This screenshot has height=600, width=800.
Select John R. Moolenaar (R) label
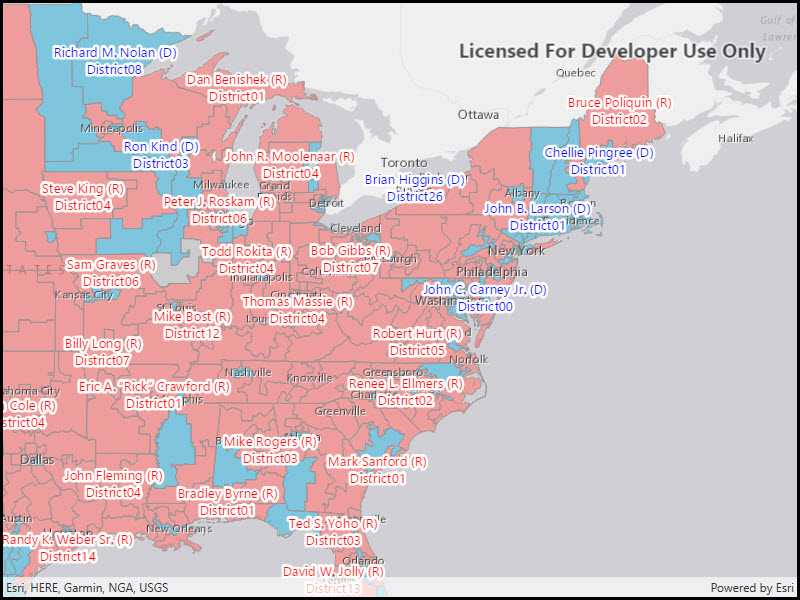(289, 156)
